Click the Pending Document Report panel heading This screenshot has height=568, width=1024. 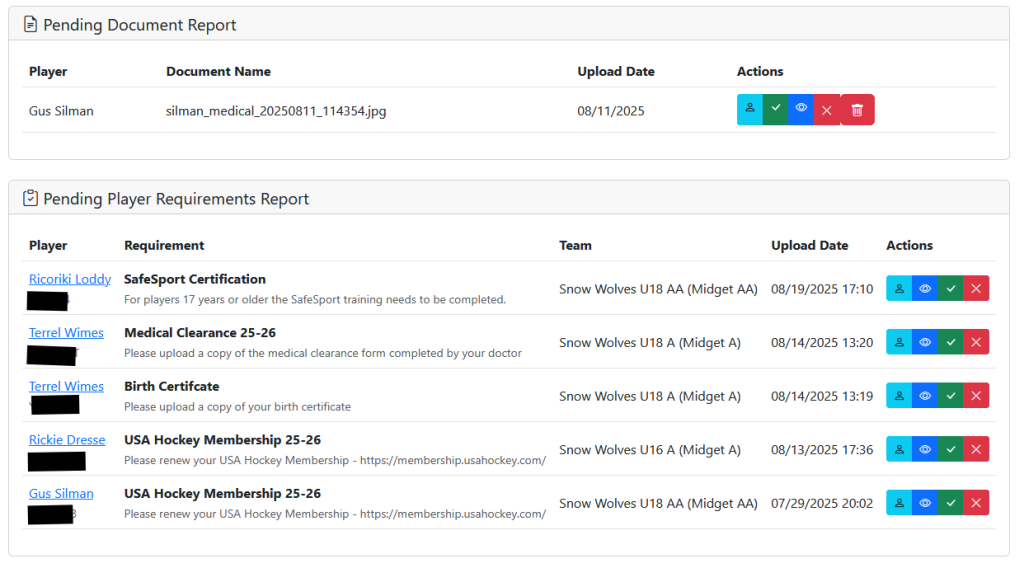tap(140, 25)
